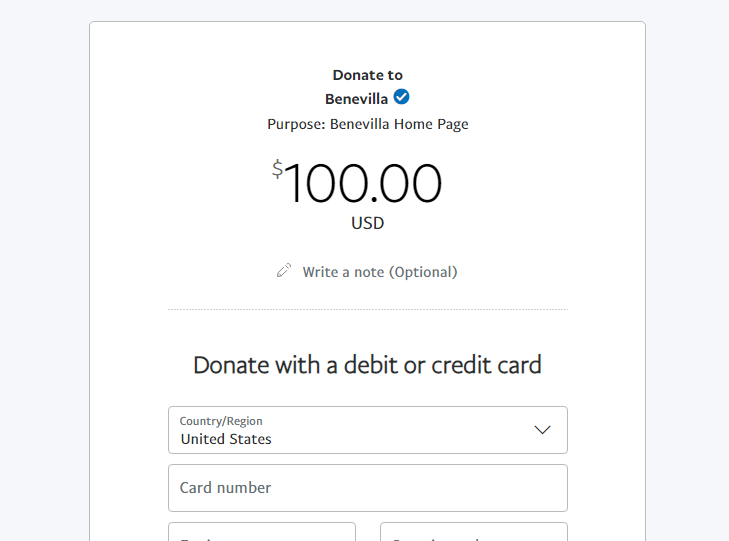Viewport: 729px width, 541px height.
Task: Click the small dollar sign before 100.00
Action: (277, 169)
